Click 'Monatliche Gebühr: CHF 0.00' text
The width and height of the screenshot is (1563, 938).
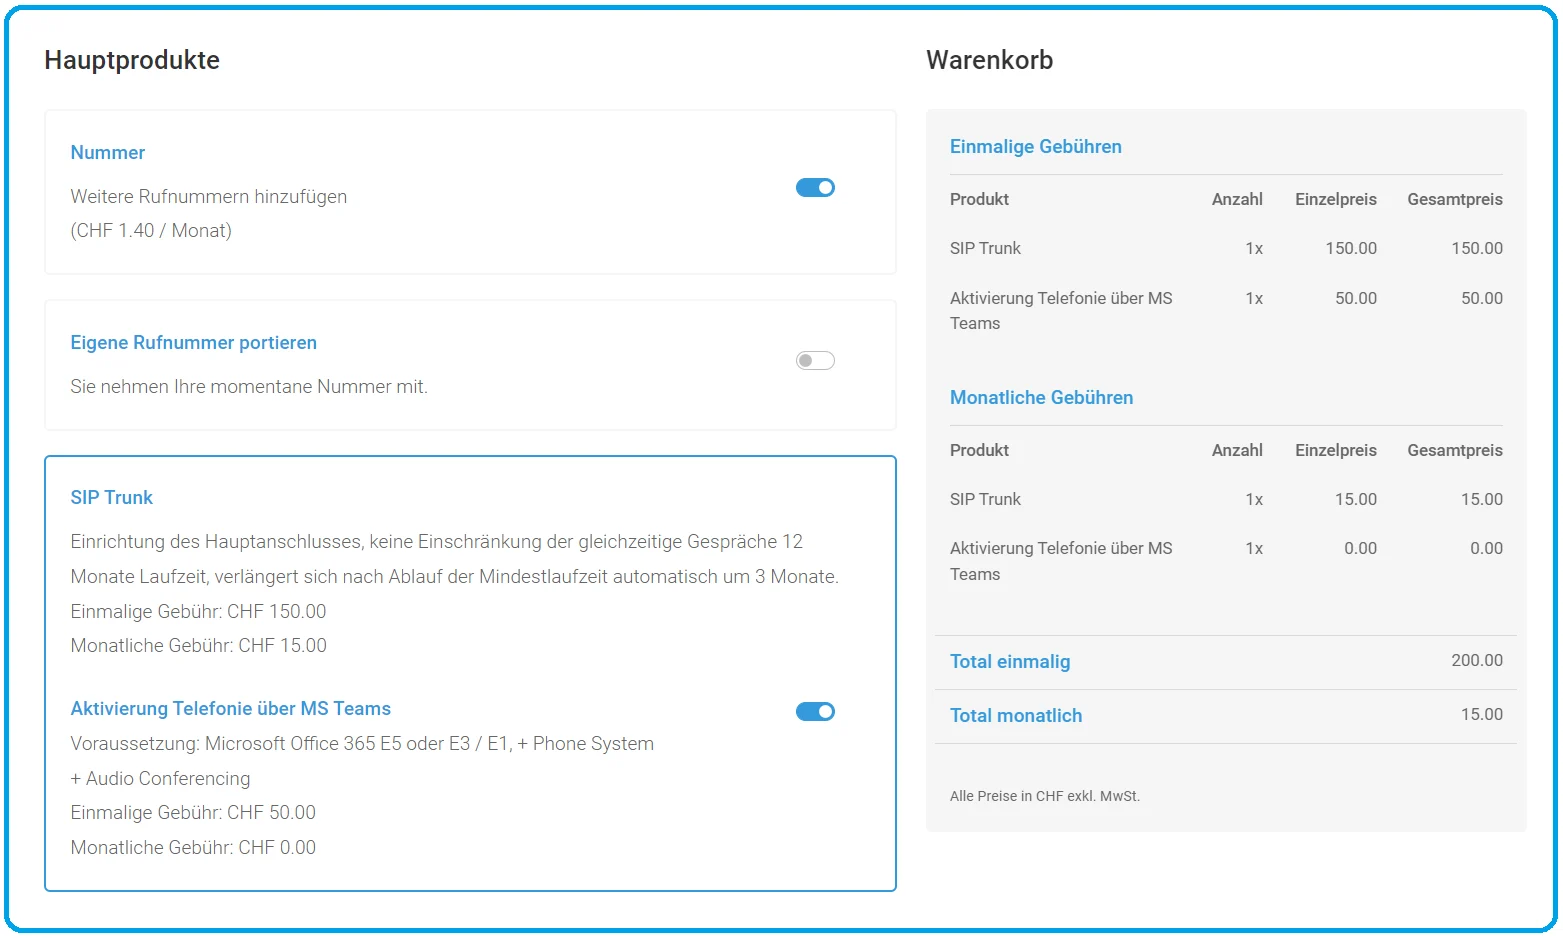193,848
